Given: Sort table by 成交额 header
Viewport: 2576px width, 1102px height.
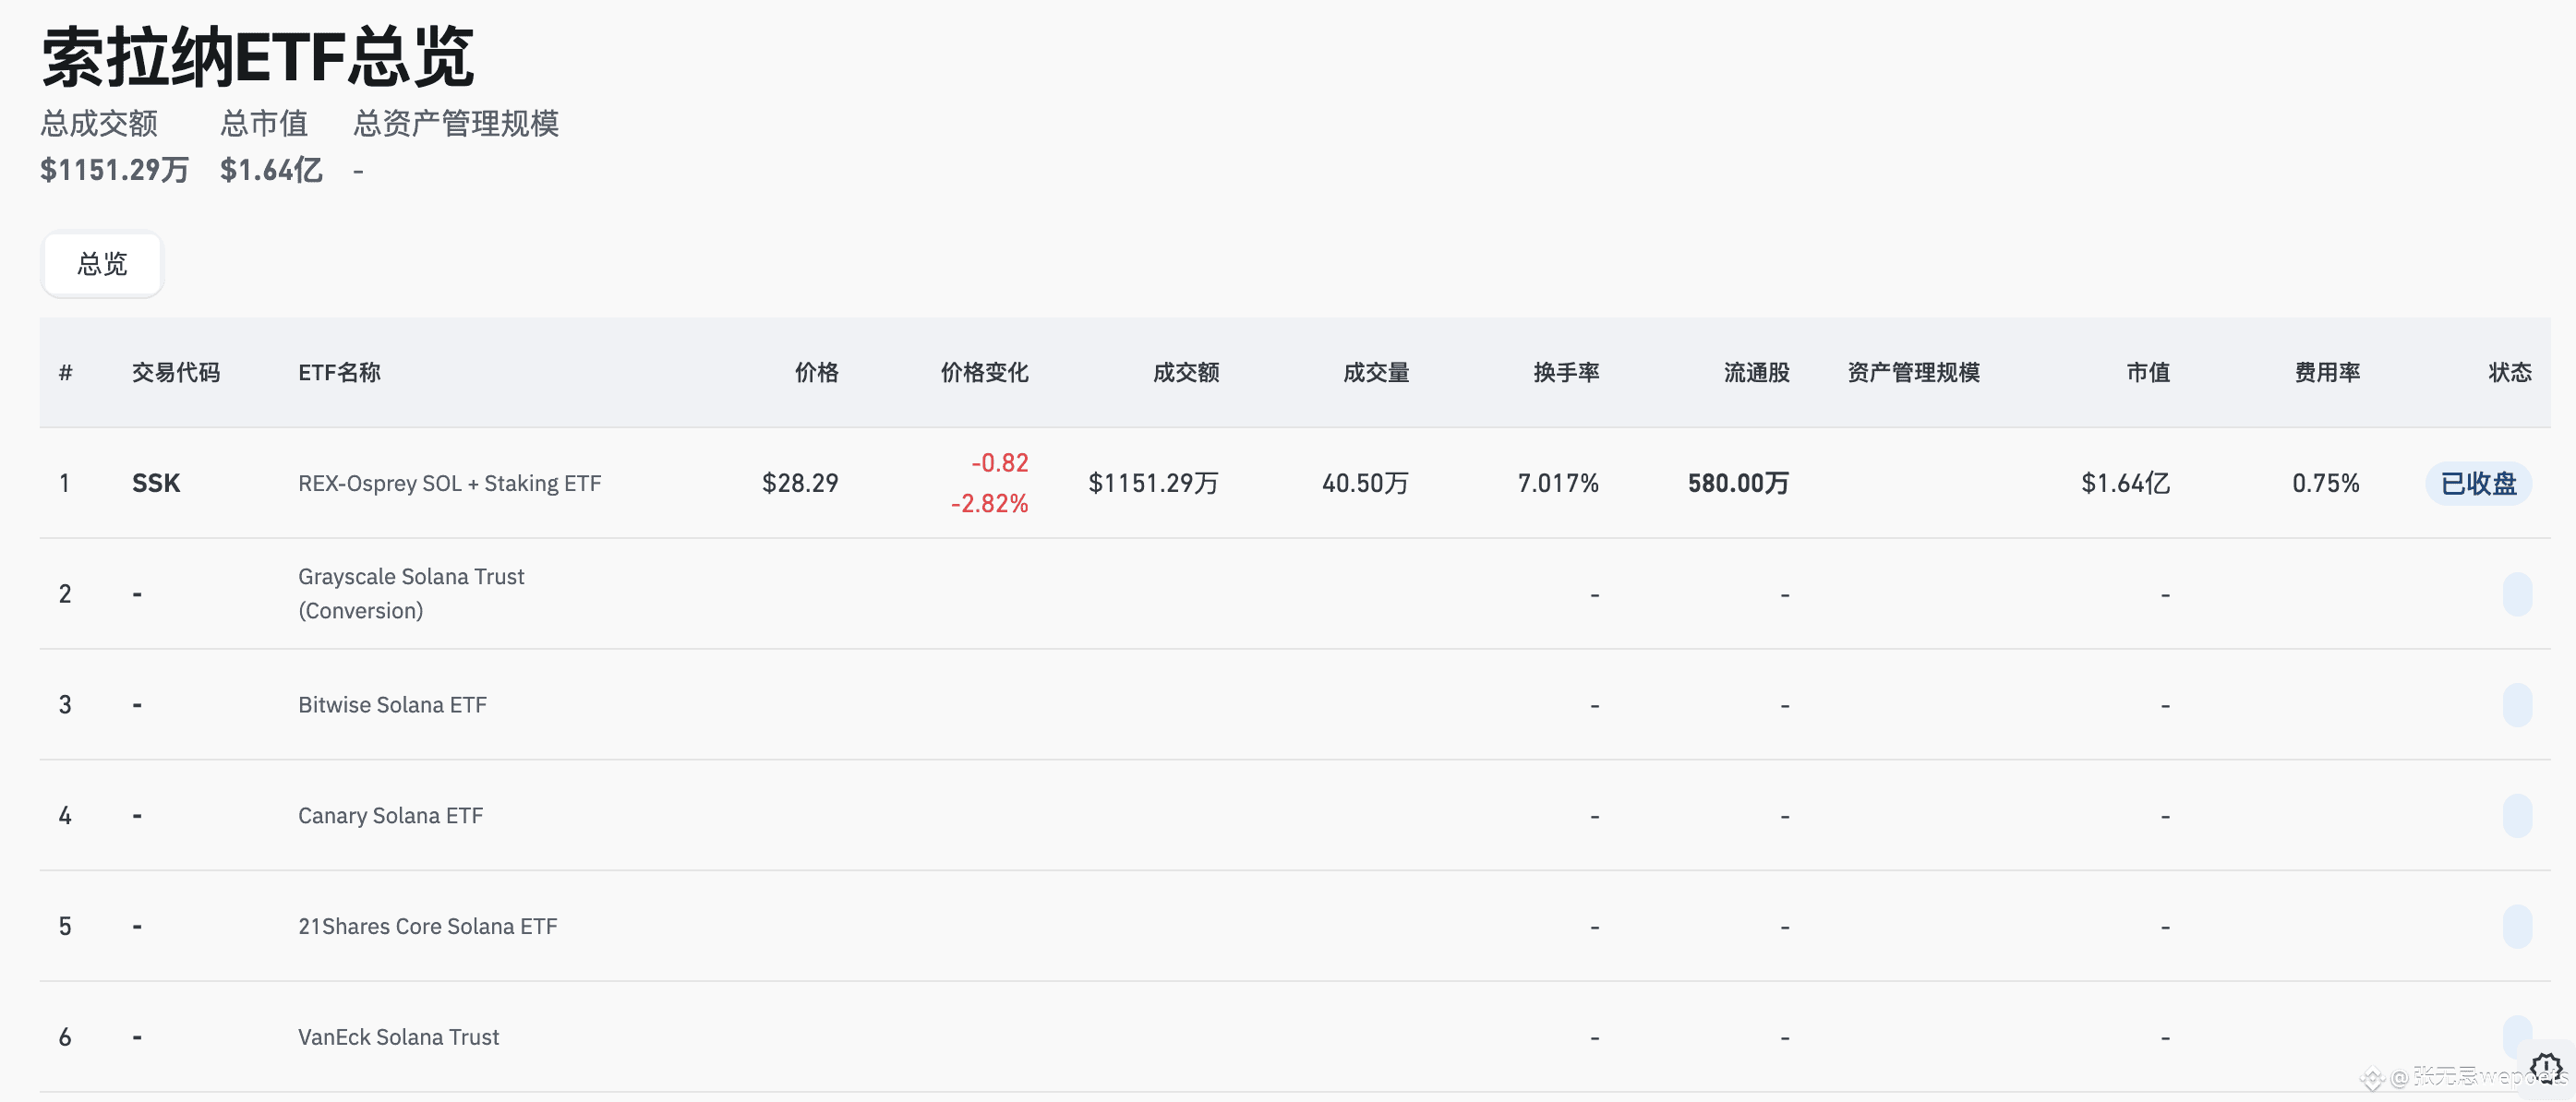Looking at the screenshot, I should [x=1186, y=373].
